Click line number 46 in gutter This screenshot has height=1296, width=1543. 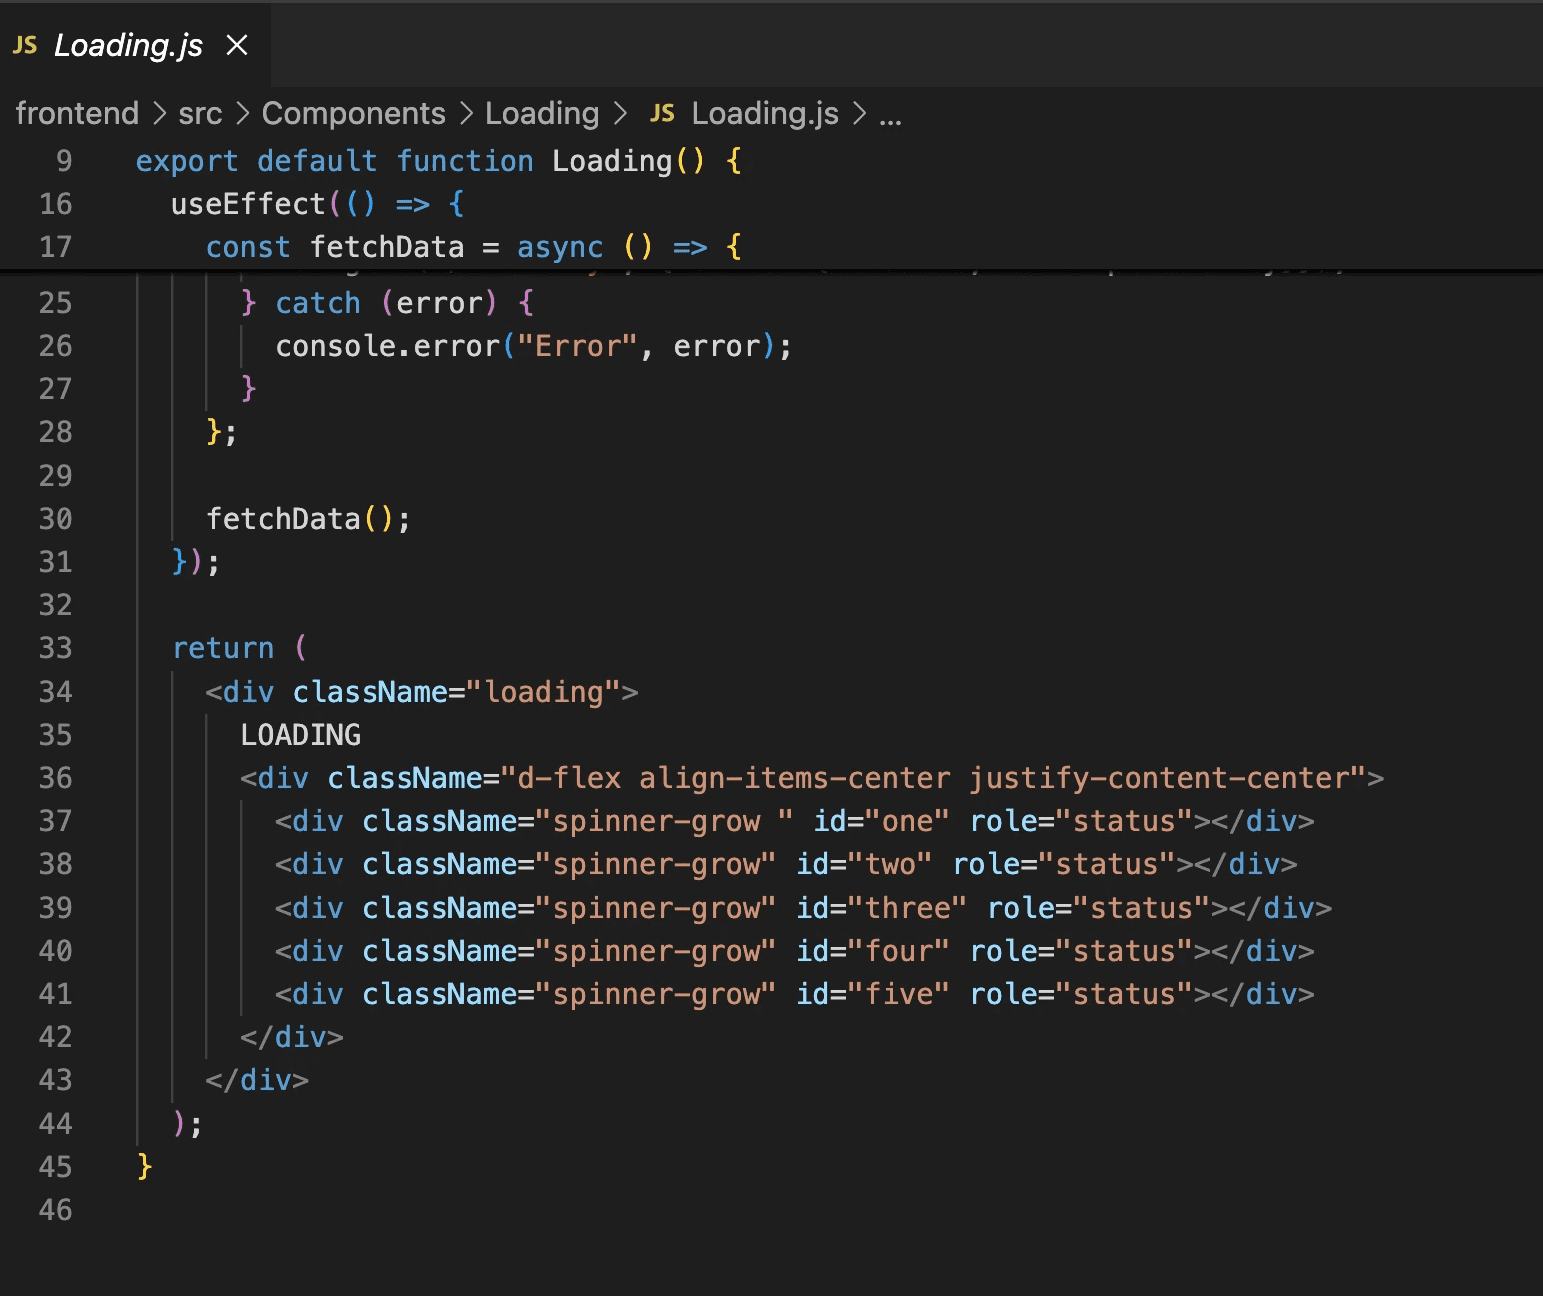(x=55, y=1210)
